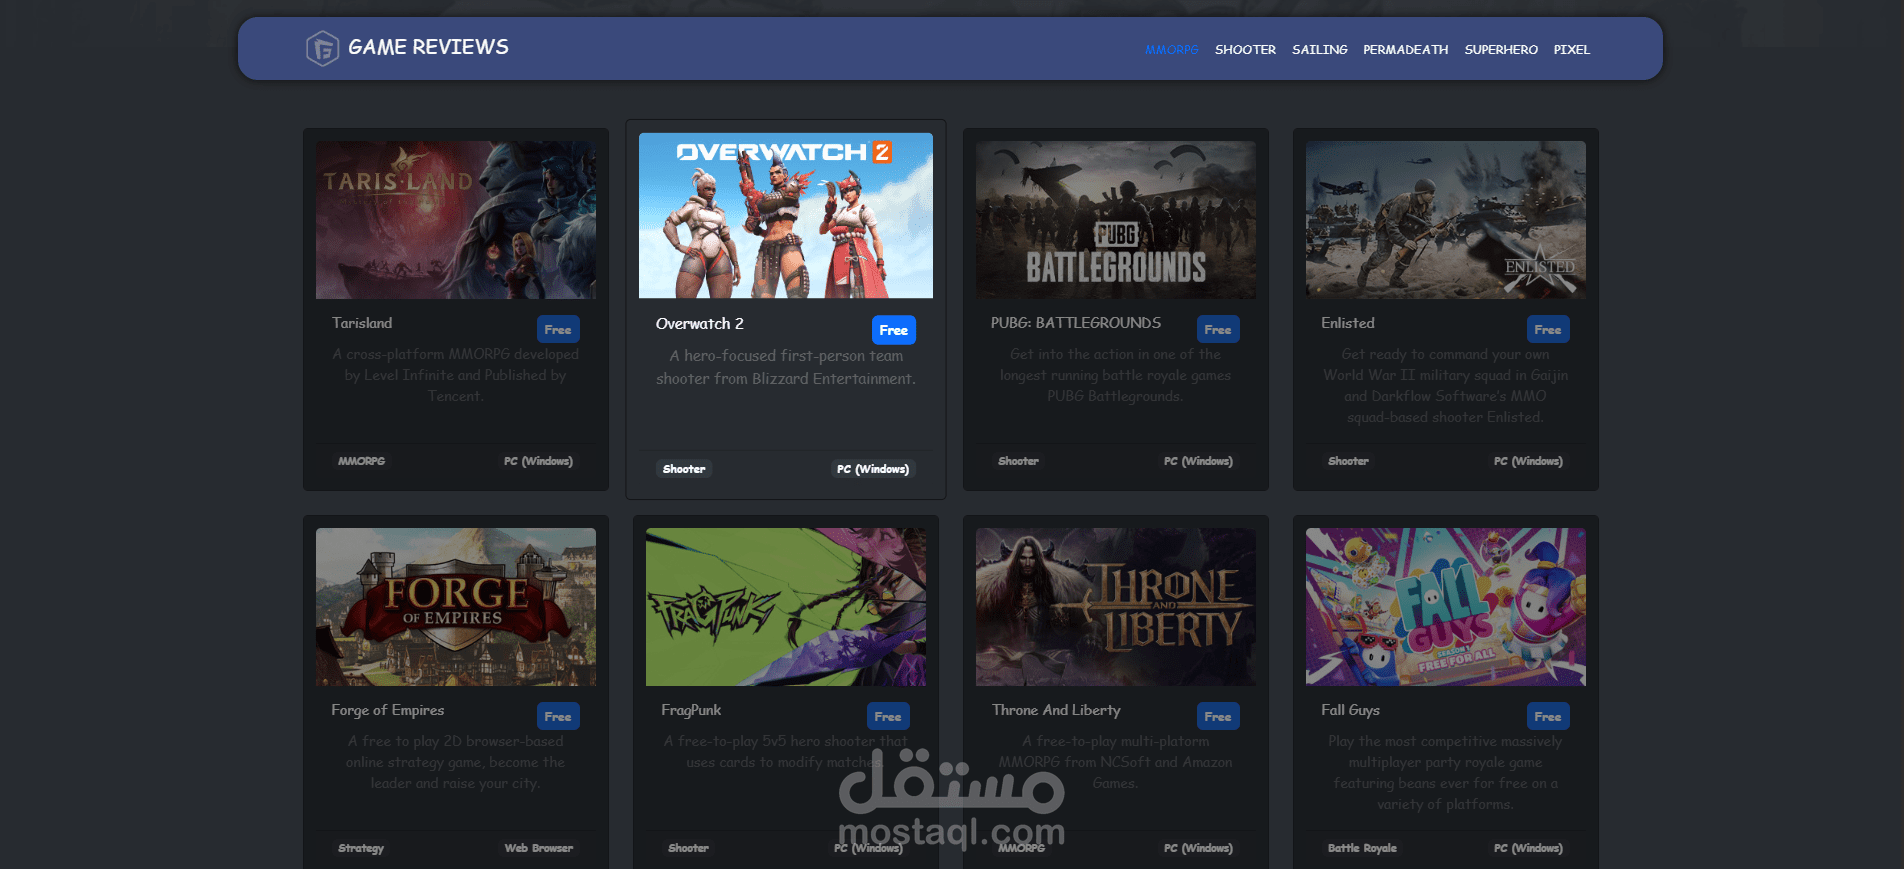Open the PUBG Battlegrounds cover image
The height and width of the screenshot is (869, 1904).
point(1116,220)
